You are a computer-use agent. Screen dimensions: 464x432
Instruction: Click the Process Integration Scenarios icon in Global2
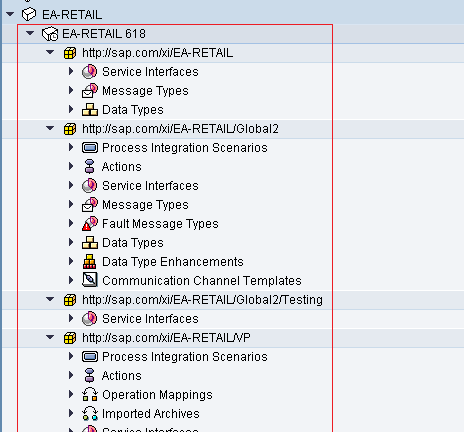90,148
